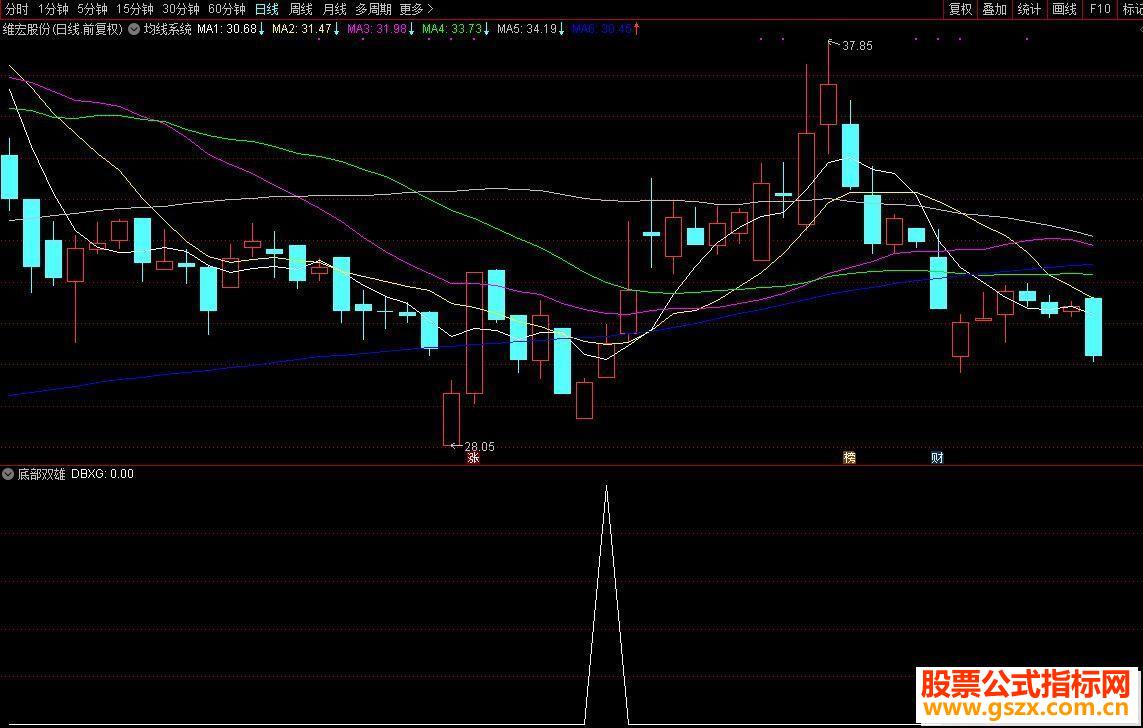Image resolution: width=1143 pixels, height=728 pixels.
Task: Open the F10 company info page
Action: click(x=1100, y=9)
